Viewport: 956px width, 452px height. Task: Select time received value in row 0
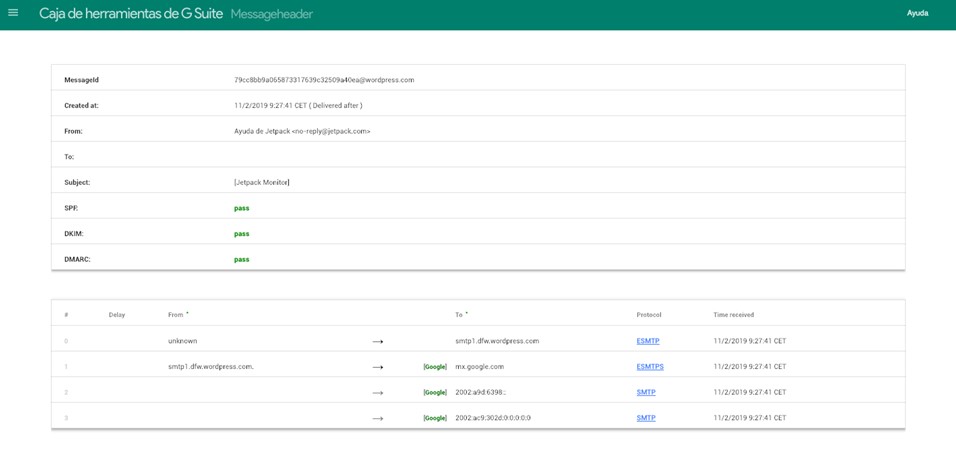749,341
